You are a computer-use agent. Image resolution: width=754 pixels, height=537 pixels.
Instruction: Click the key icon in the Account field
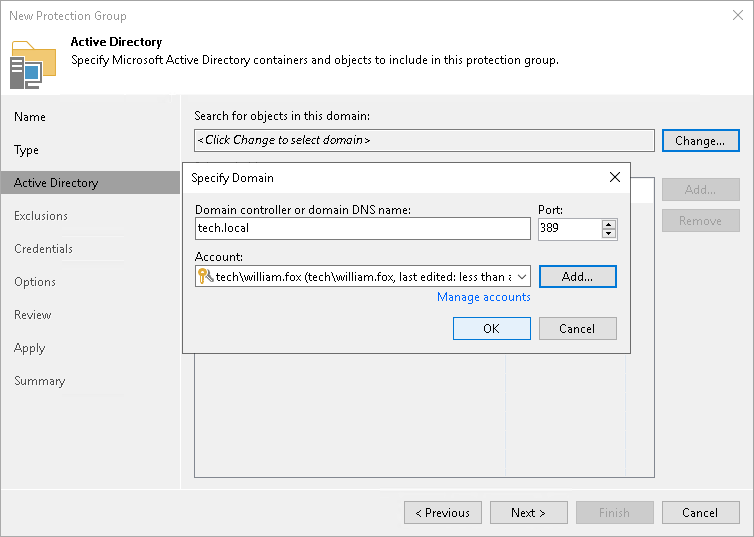[x=205, y=277]
